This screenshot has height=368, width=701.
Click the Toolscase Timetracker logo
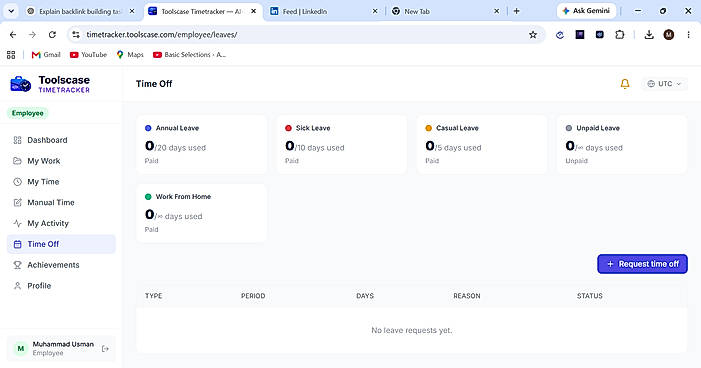50,84
